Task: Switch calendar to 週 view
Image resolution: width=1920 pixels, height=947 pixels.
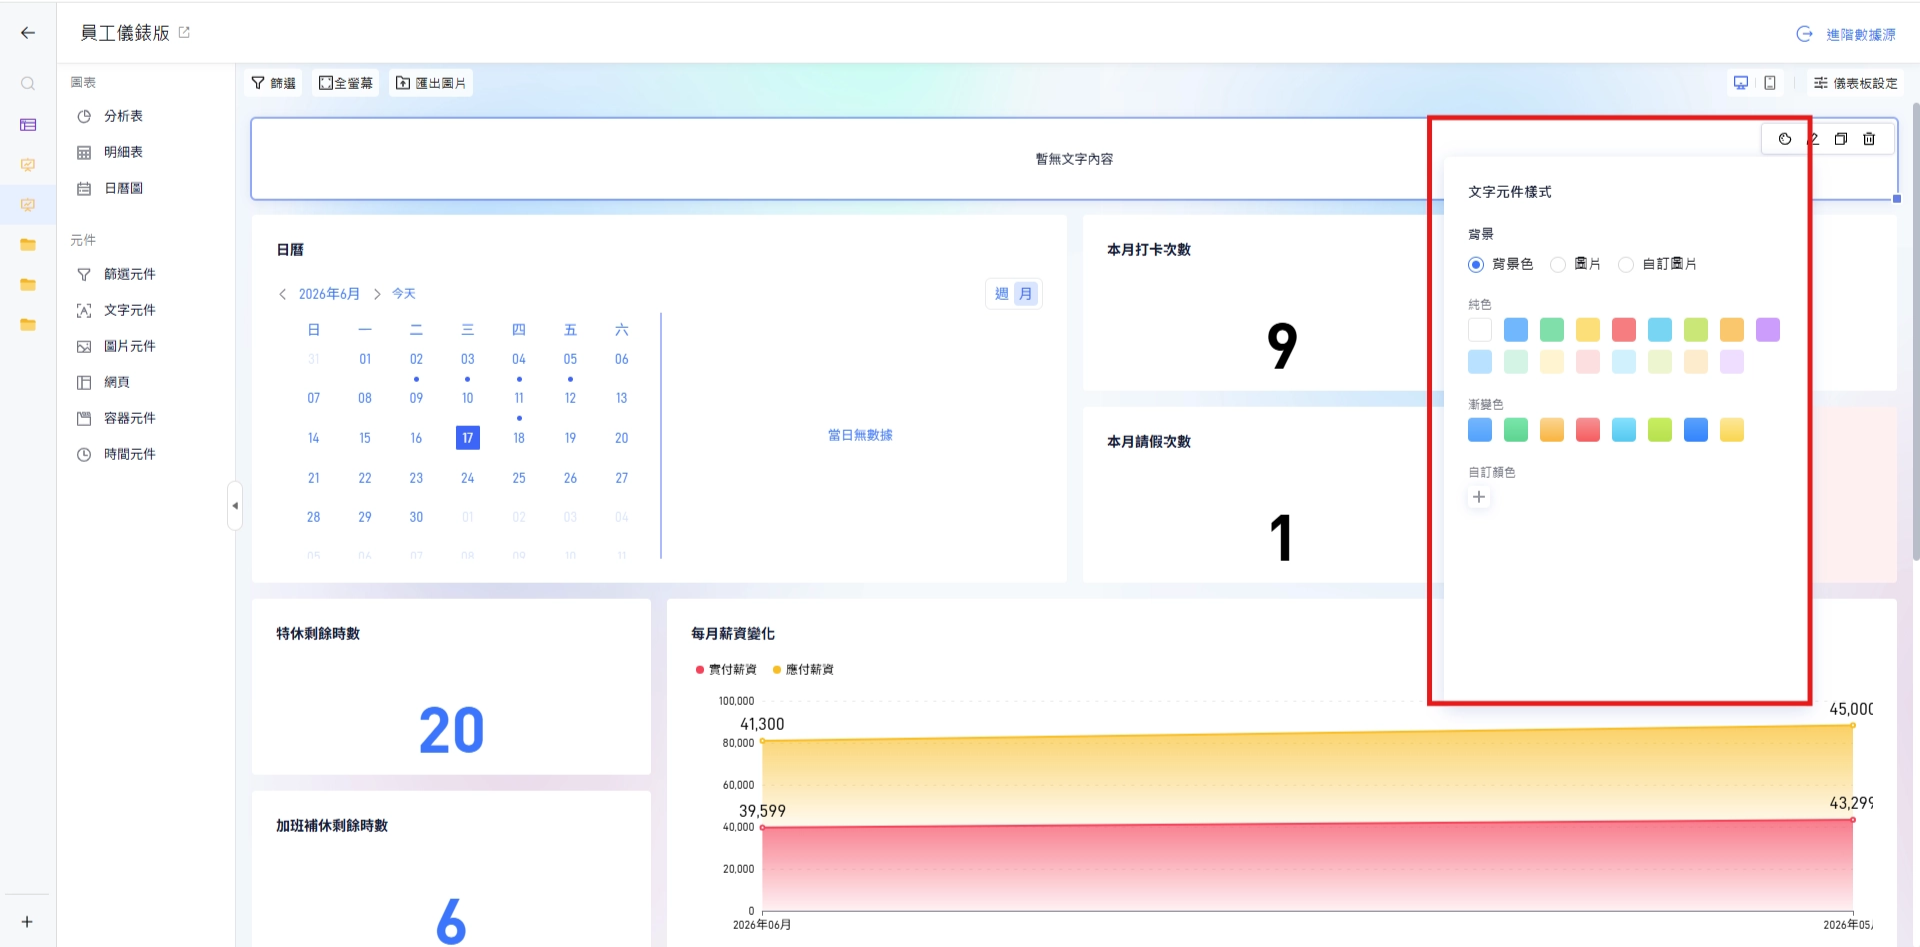Action: click(1002, 294)
